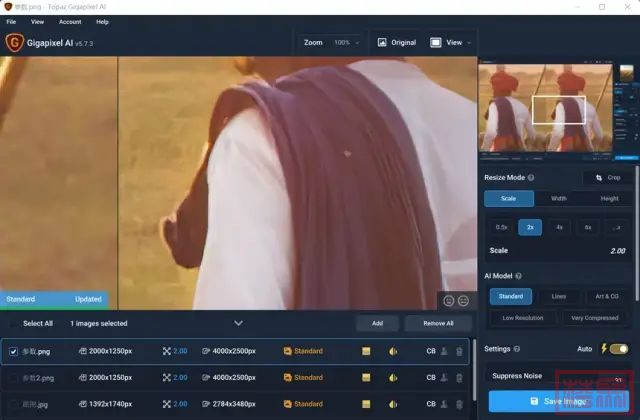
Task: Click the navigator preview thumbnail
Action: pos(545,108)
